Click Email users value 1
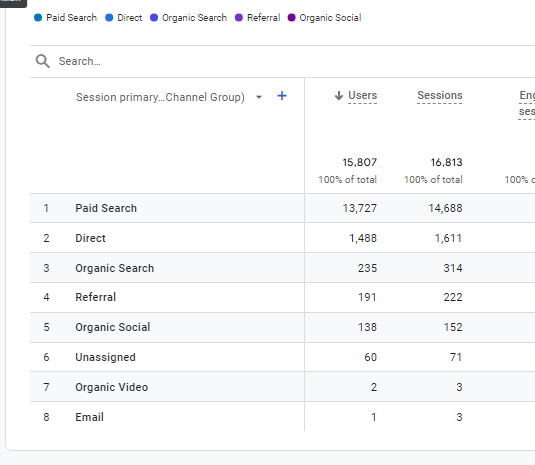This screenshot has width=535, height=465. pos(374,417)
